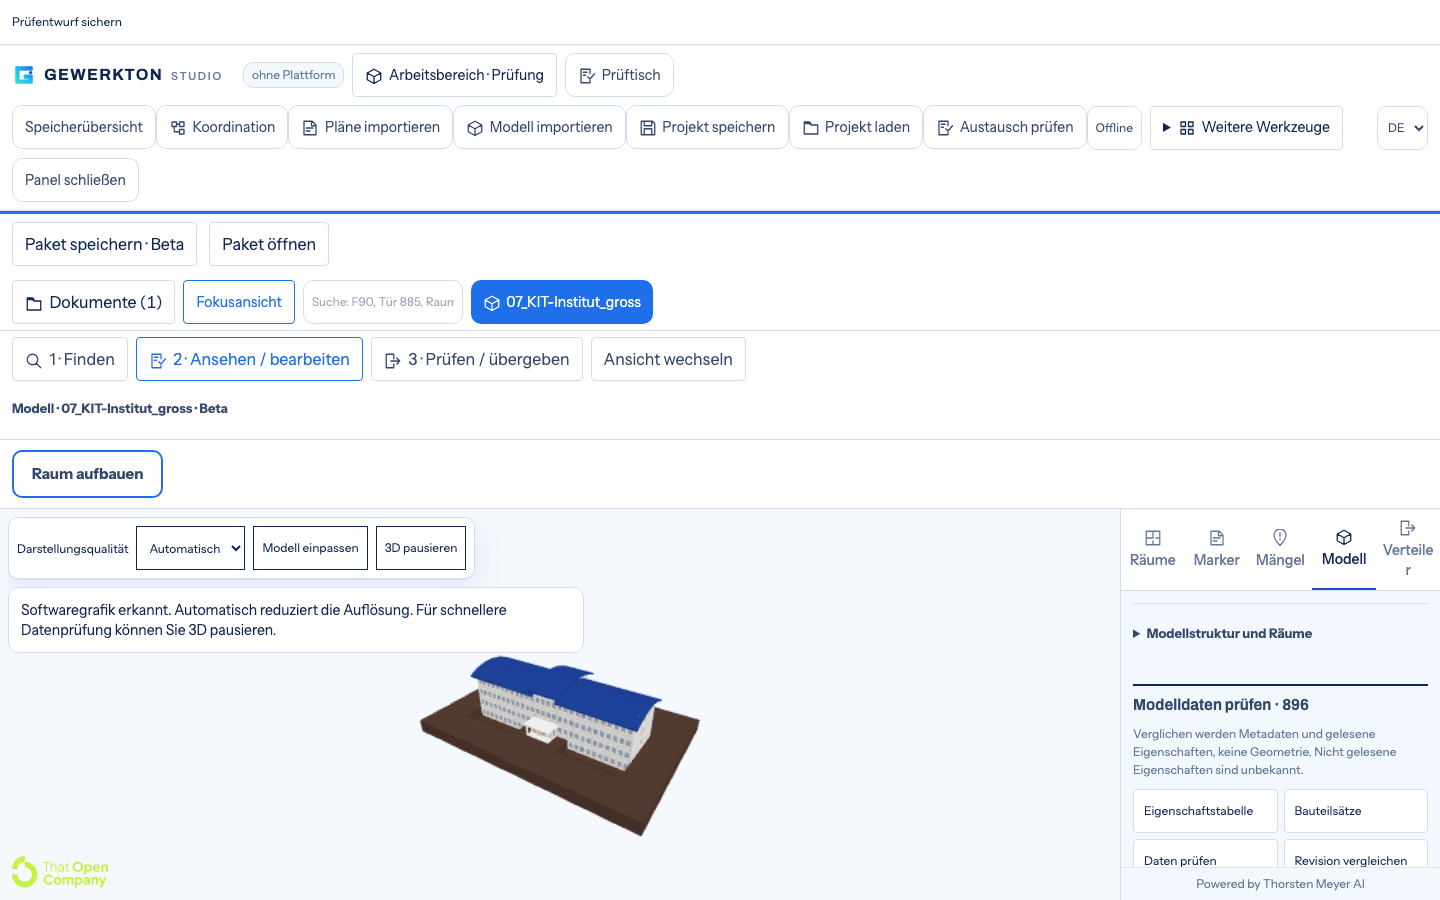The width and height of the screenshot is (1440, 900).
Task: Focus the Suche search field
Action: coord(383,302)
